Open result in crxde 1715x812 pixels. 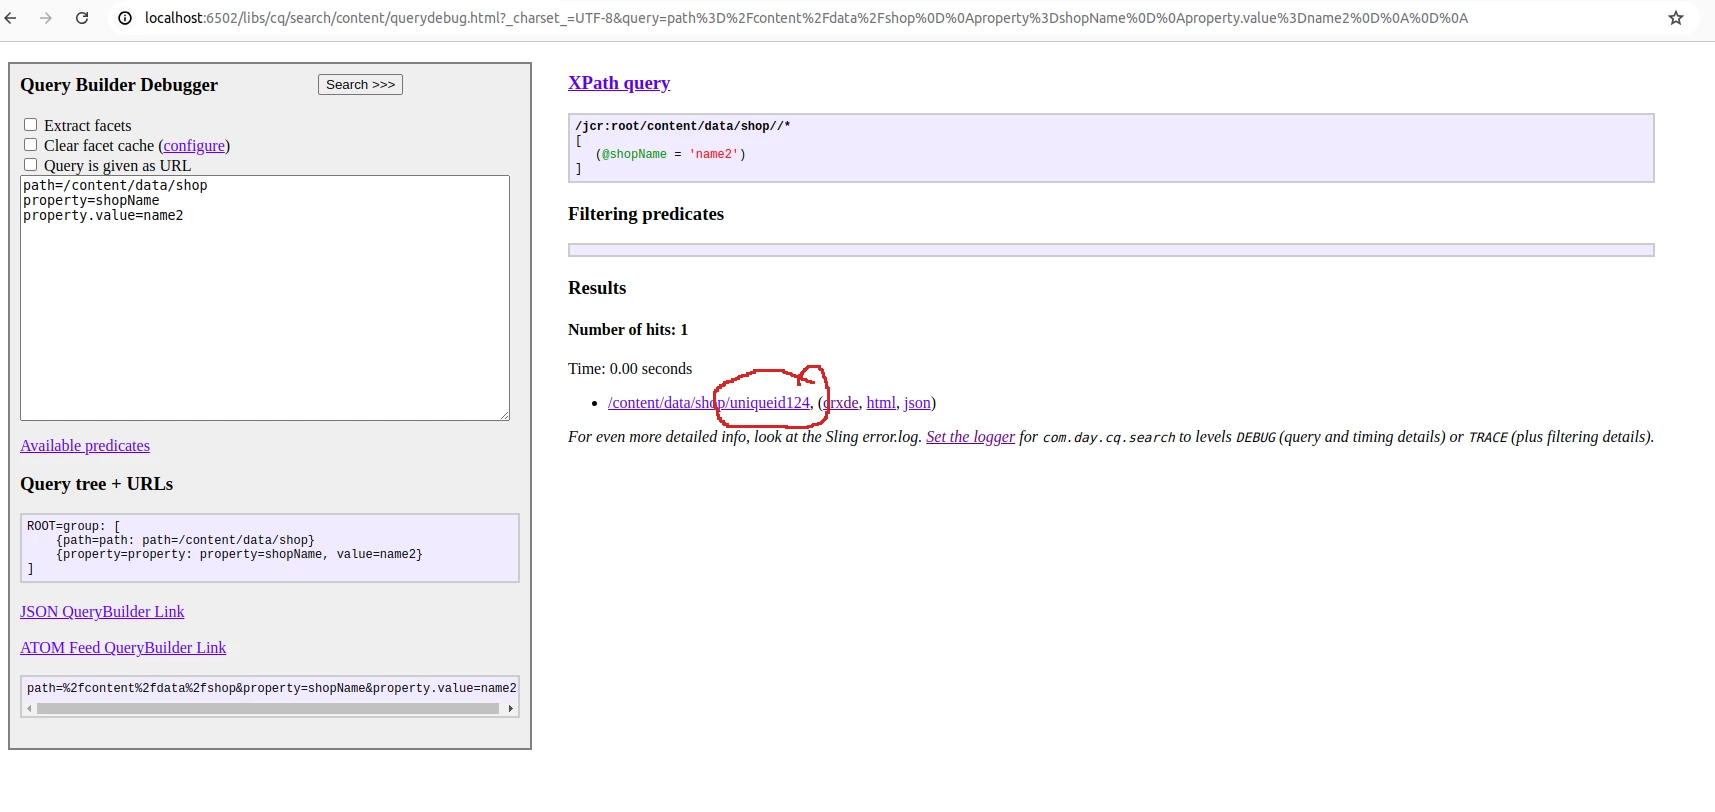click(841, 403)
